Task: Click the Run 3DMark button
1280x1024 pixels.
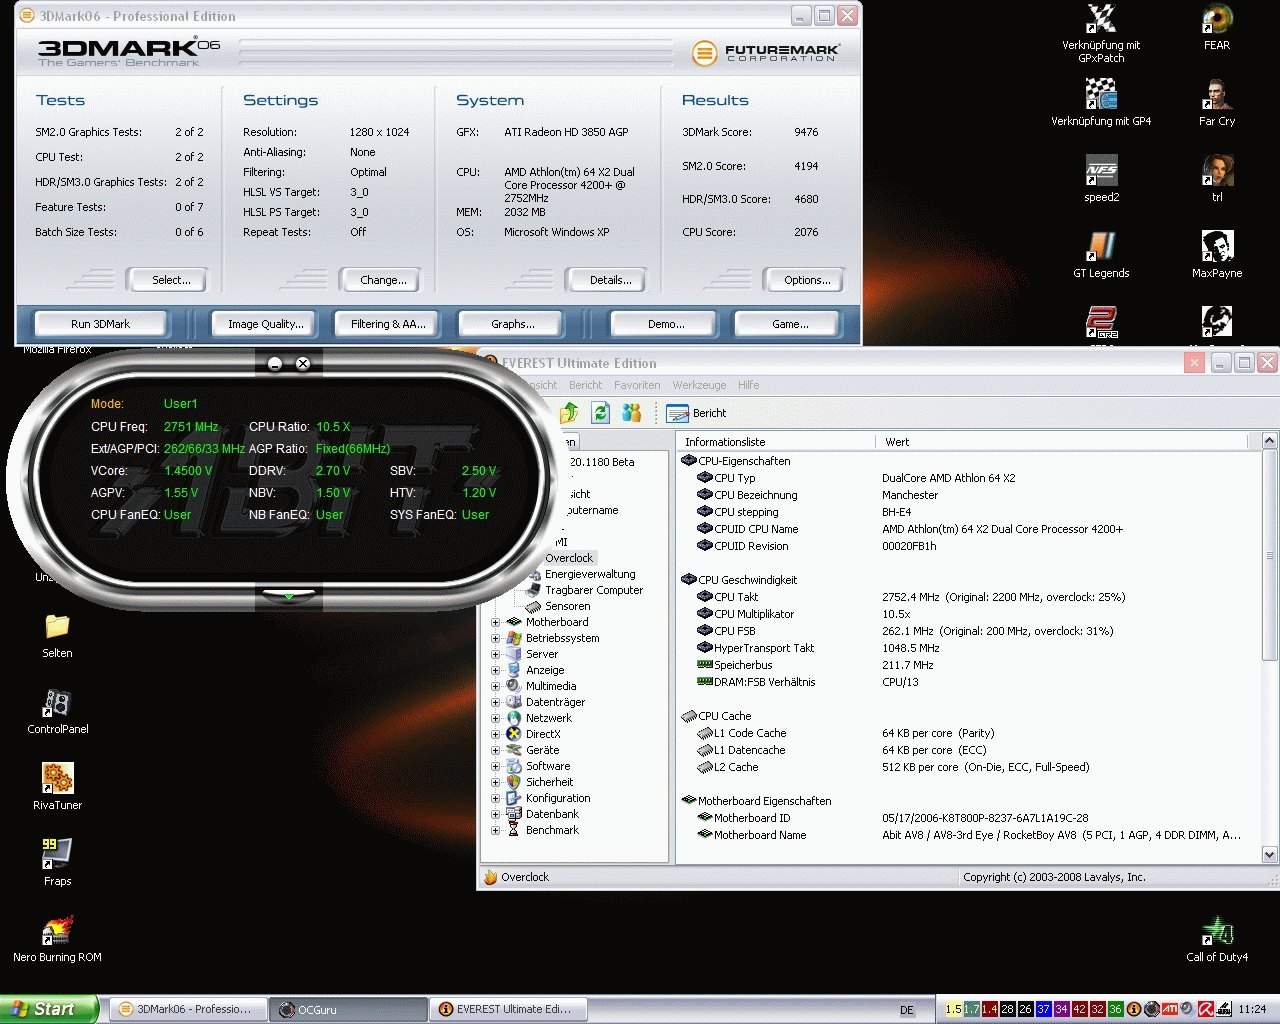Action: coord(100,324)
